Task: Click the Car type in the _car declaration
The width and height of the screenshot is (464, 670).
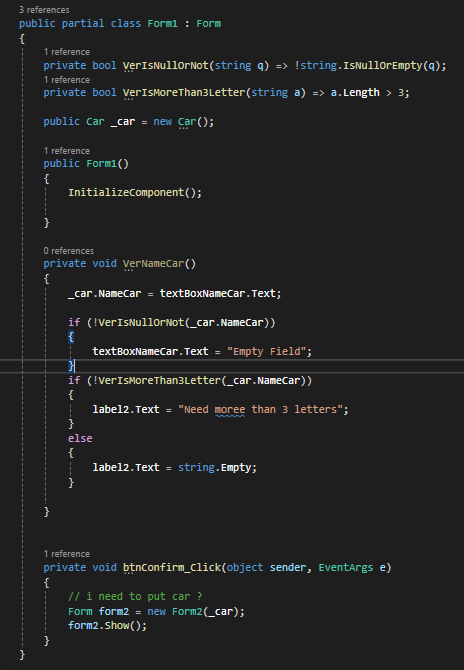Action: pos(95,122)
